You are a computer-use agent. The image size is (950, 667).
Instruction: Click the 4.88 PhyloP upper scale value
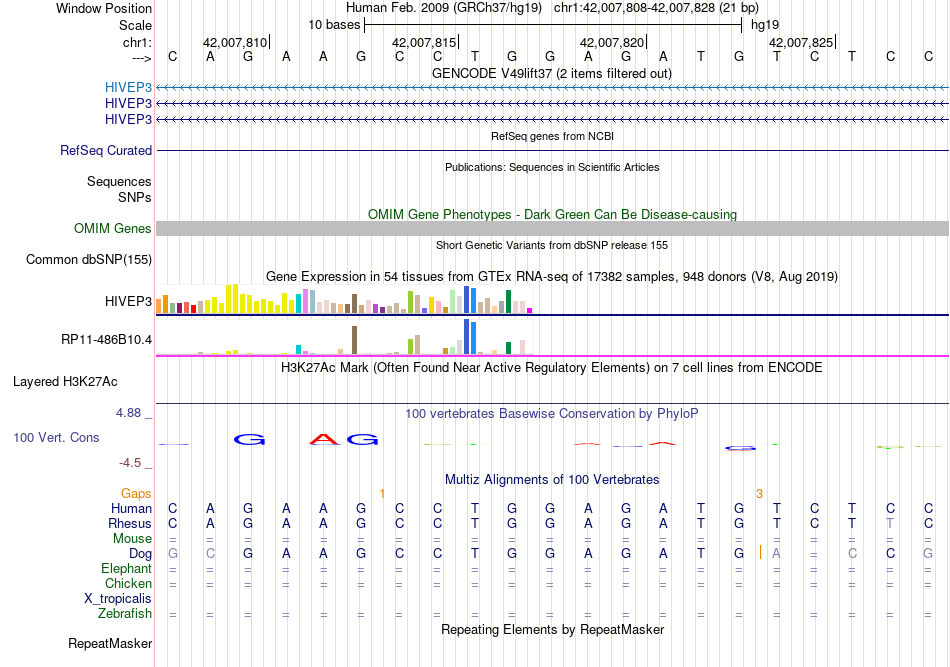(x=128, y=413)
